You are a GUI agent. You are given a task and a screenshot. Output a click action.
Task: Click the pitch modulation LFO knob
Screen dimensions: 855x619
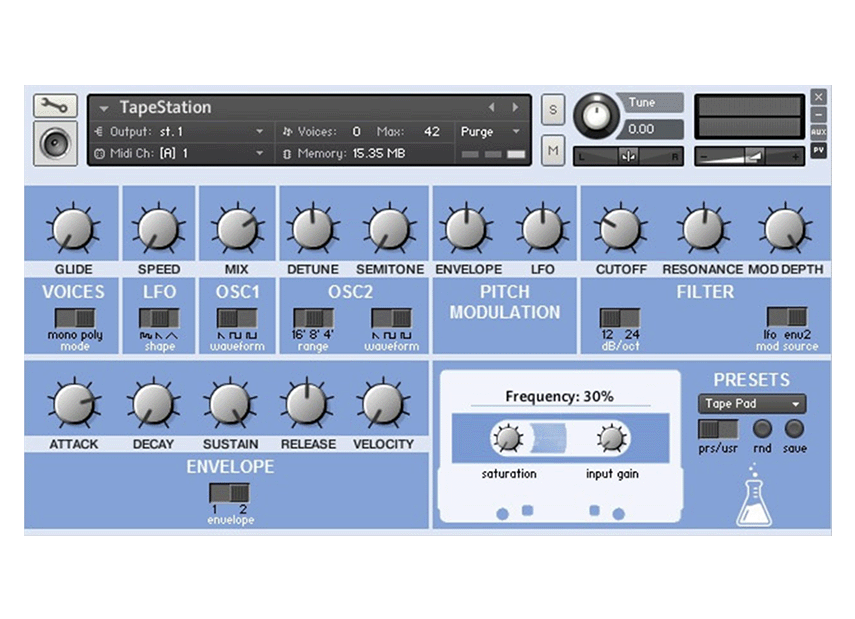click(x=543, y=229)
